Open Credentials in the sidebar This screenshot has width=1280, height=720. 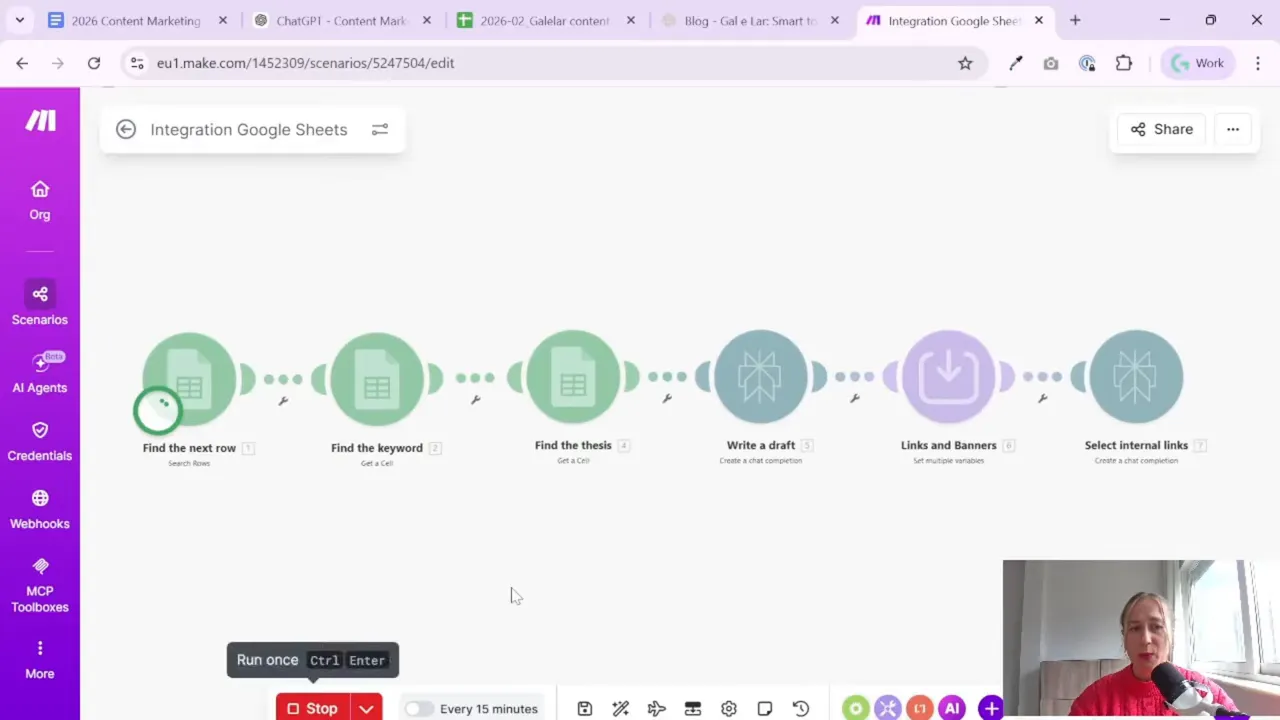click(x=40, y=441)
